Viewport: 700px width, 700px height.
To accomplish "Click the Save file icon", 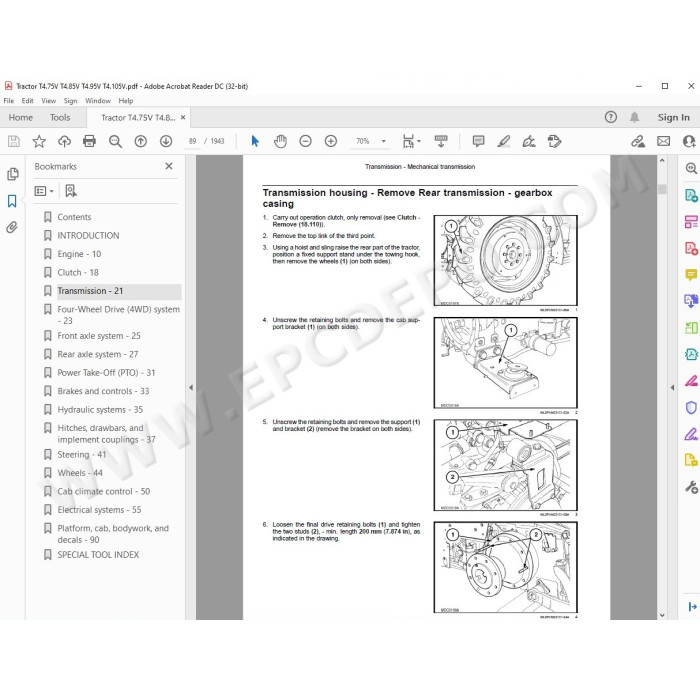I will pos(14,142).
